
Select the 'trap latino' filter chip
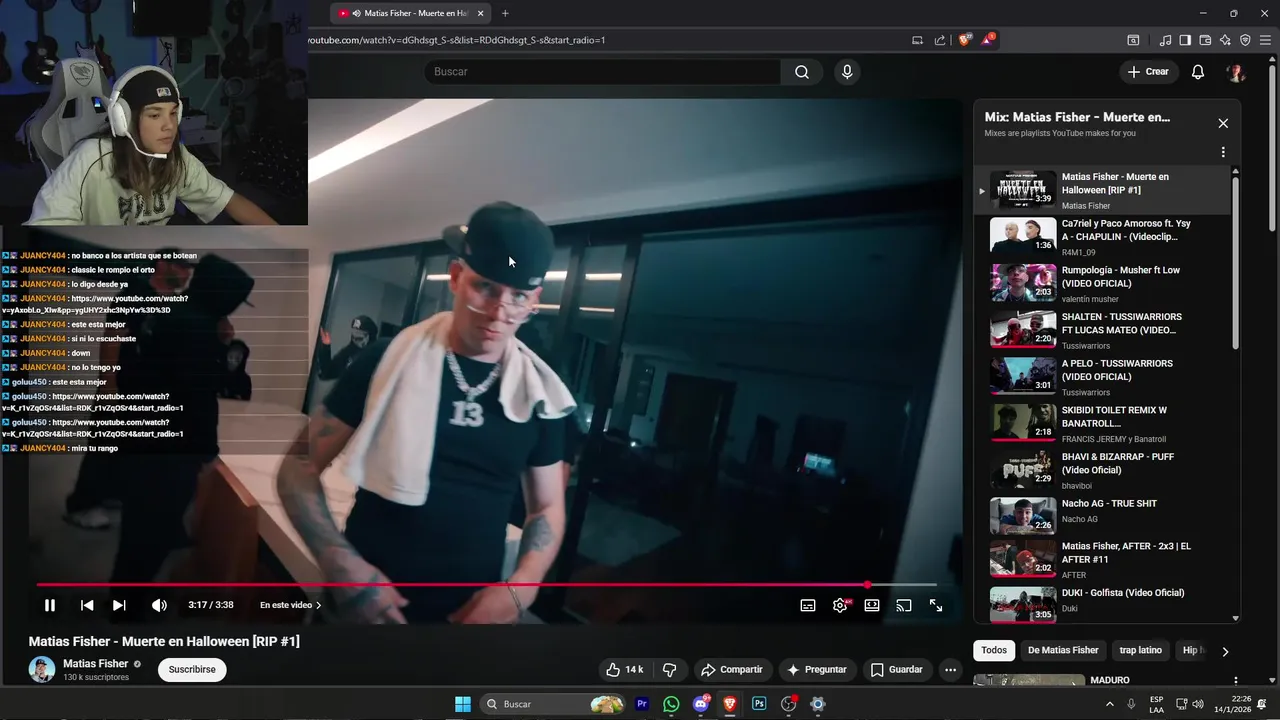tap(1140, 650)
